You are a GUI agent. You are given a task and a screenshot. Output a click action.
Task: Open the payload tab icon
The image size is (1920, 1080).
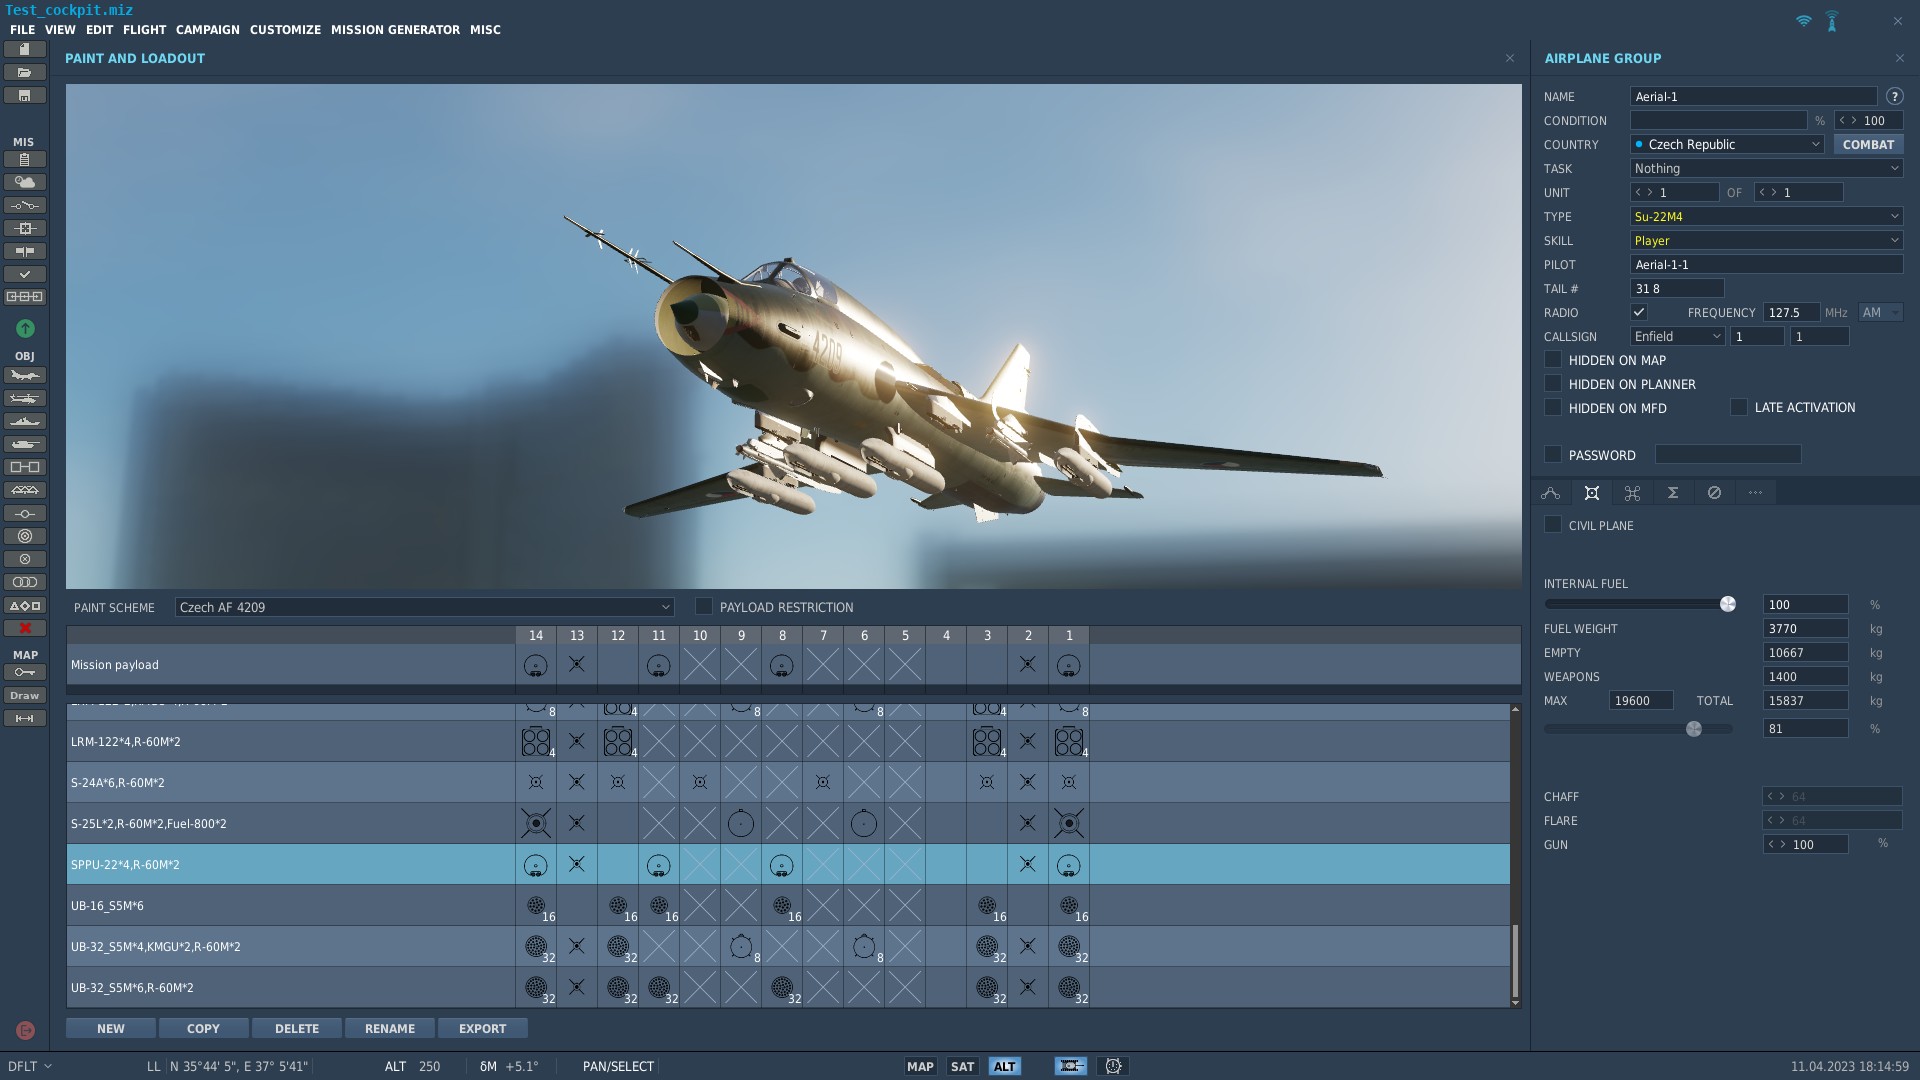click(1592, 493)
